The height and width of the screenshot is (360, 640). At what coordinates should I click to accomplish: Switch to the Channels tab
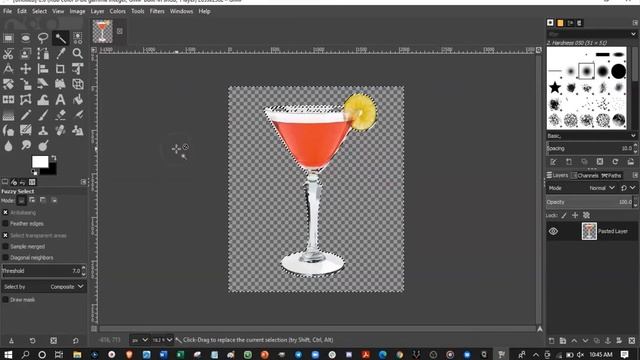click(x=584, y=176)
